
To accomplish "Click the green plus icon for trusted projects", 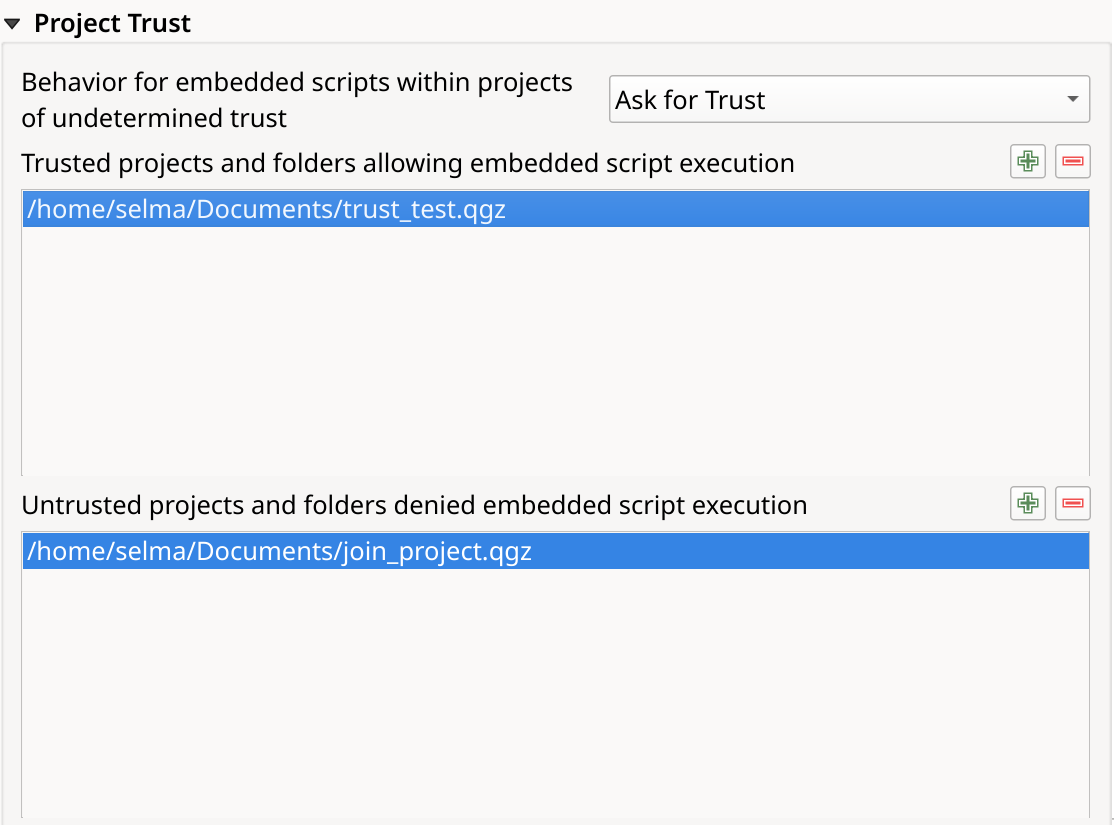I will [1027, 161].
